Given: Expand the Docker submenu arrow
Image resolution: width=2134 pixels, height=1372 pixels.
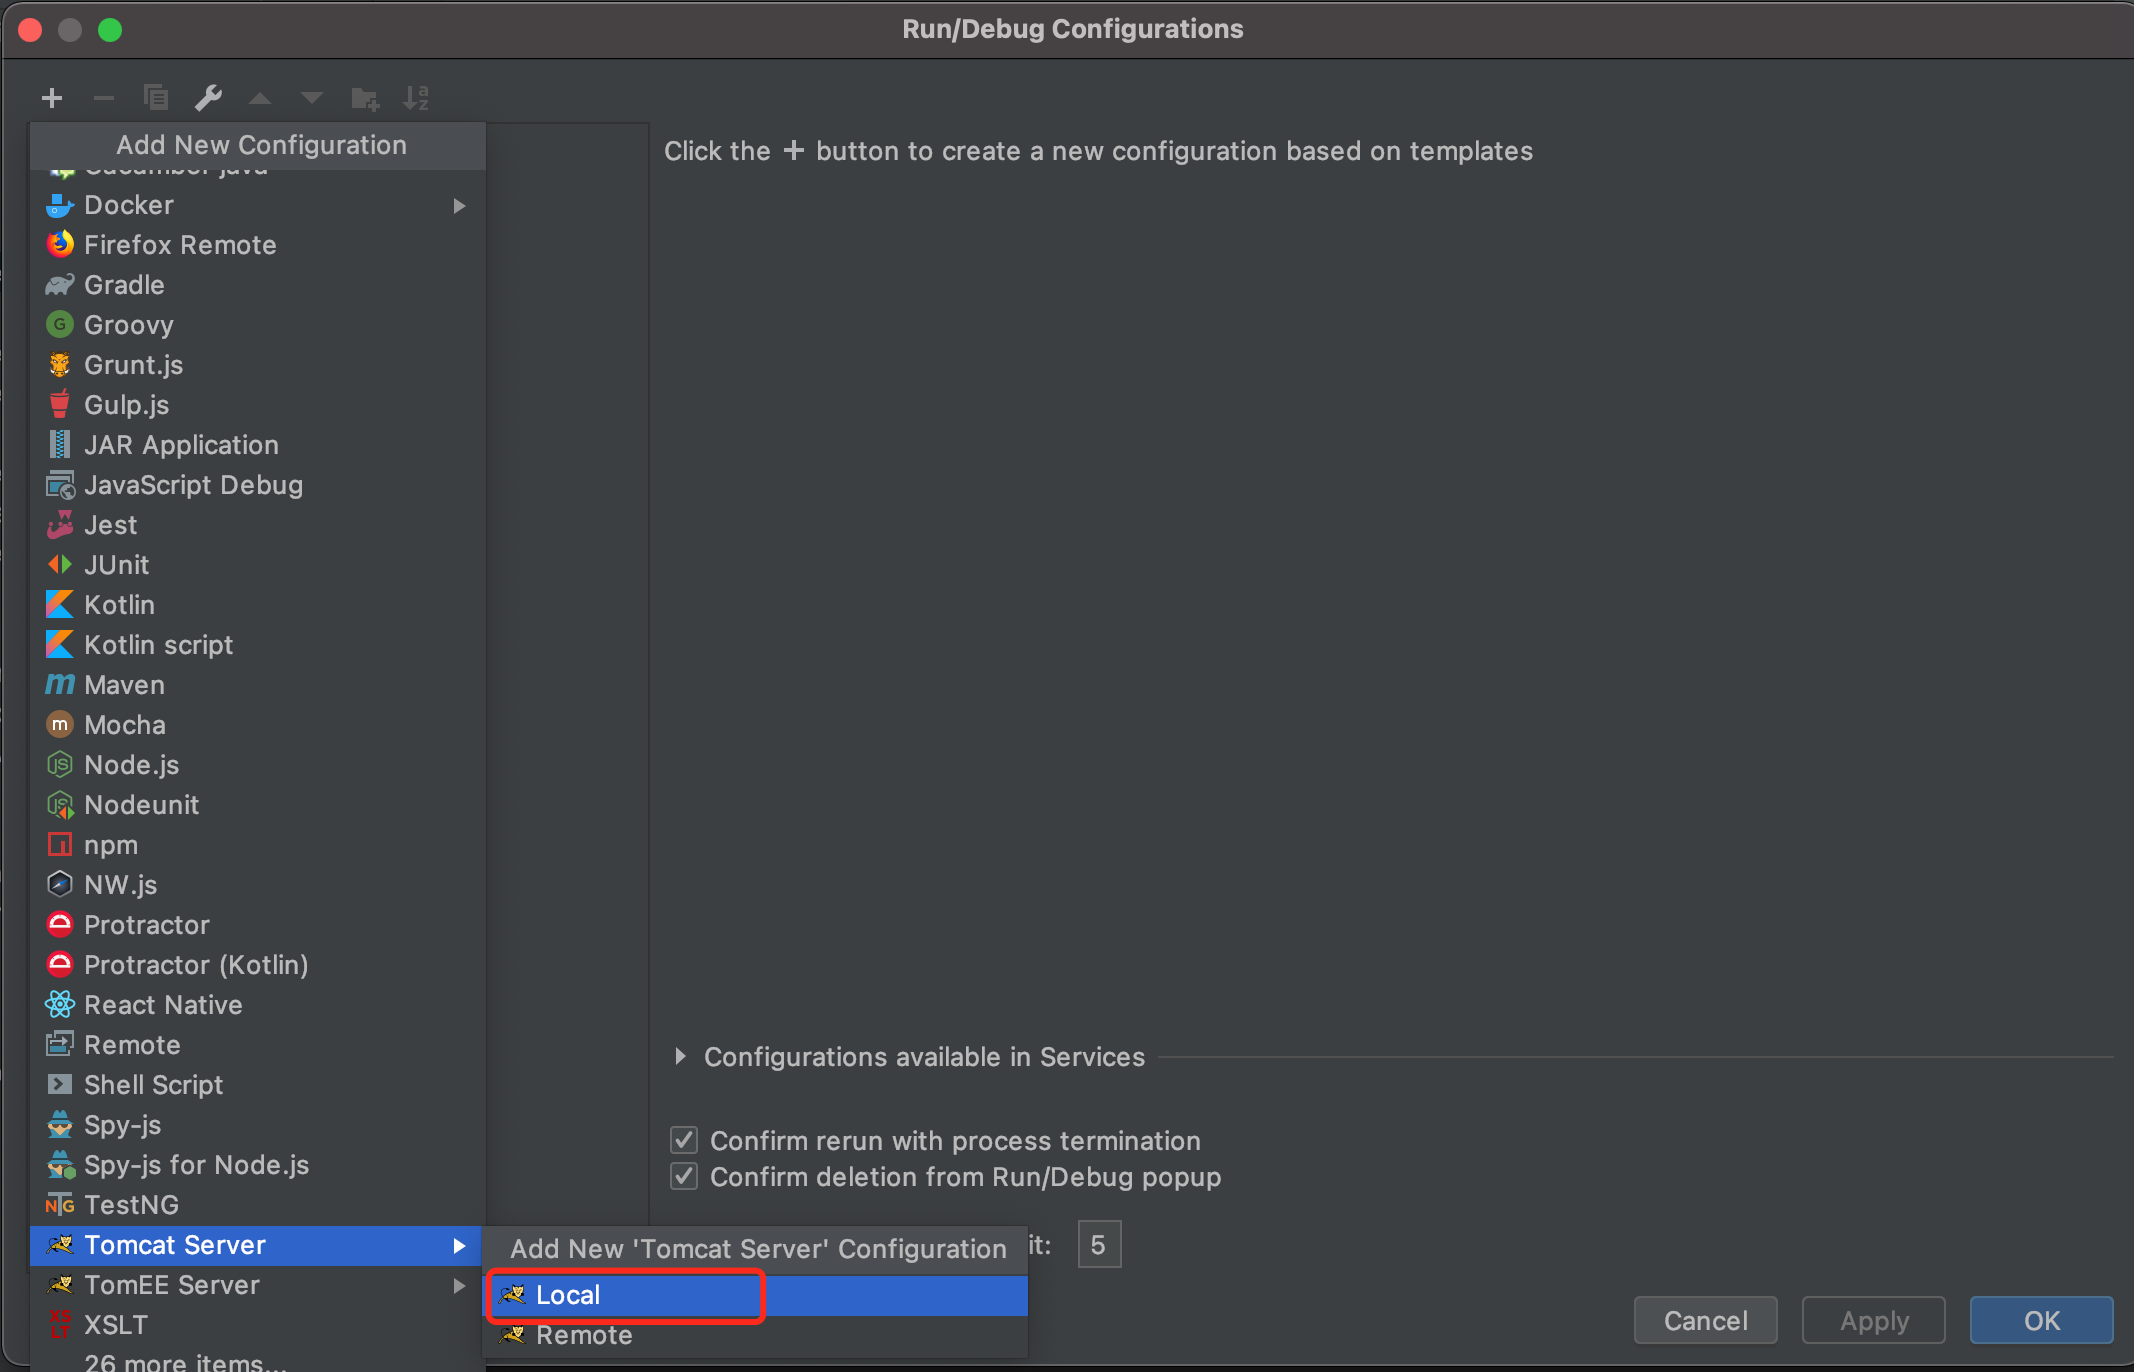Looking at the screenshot, I should (459, 205).
